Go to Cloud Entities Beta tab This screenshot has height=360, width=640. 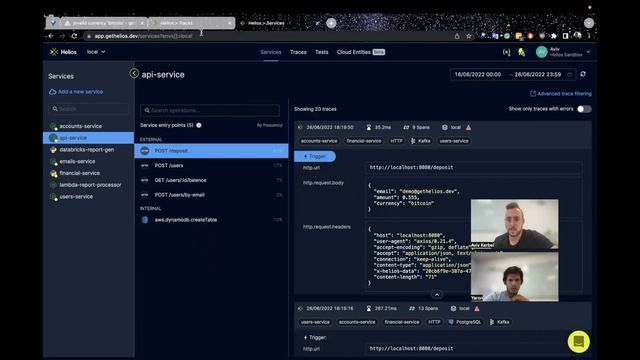click(x=361, y=52)
